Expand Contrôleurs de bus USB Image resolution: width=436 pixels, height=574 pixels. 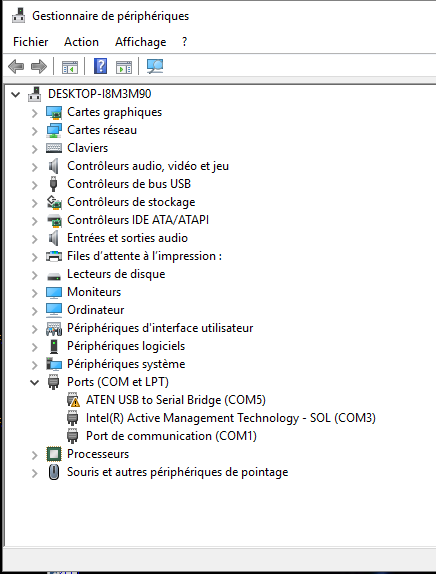34,184
